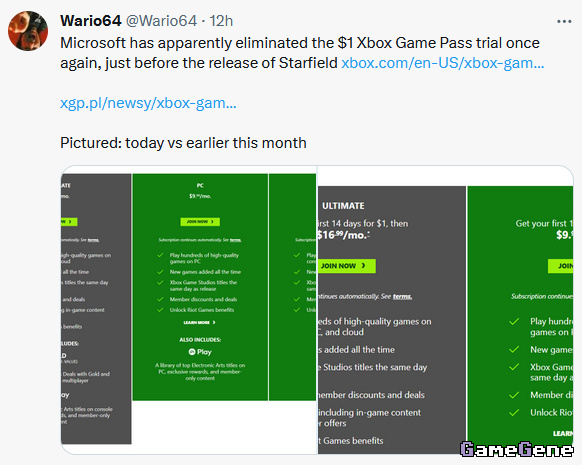Click the Ultimate plan JOIN NOW button
582x465 pixels.
(x=346, y=266)
